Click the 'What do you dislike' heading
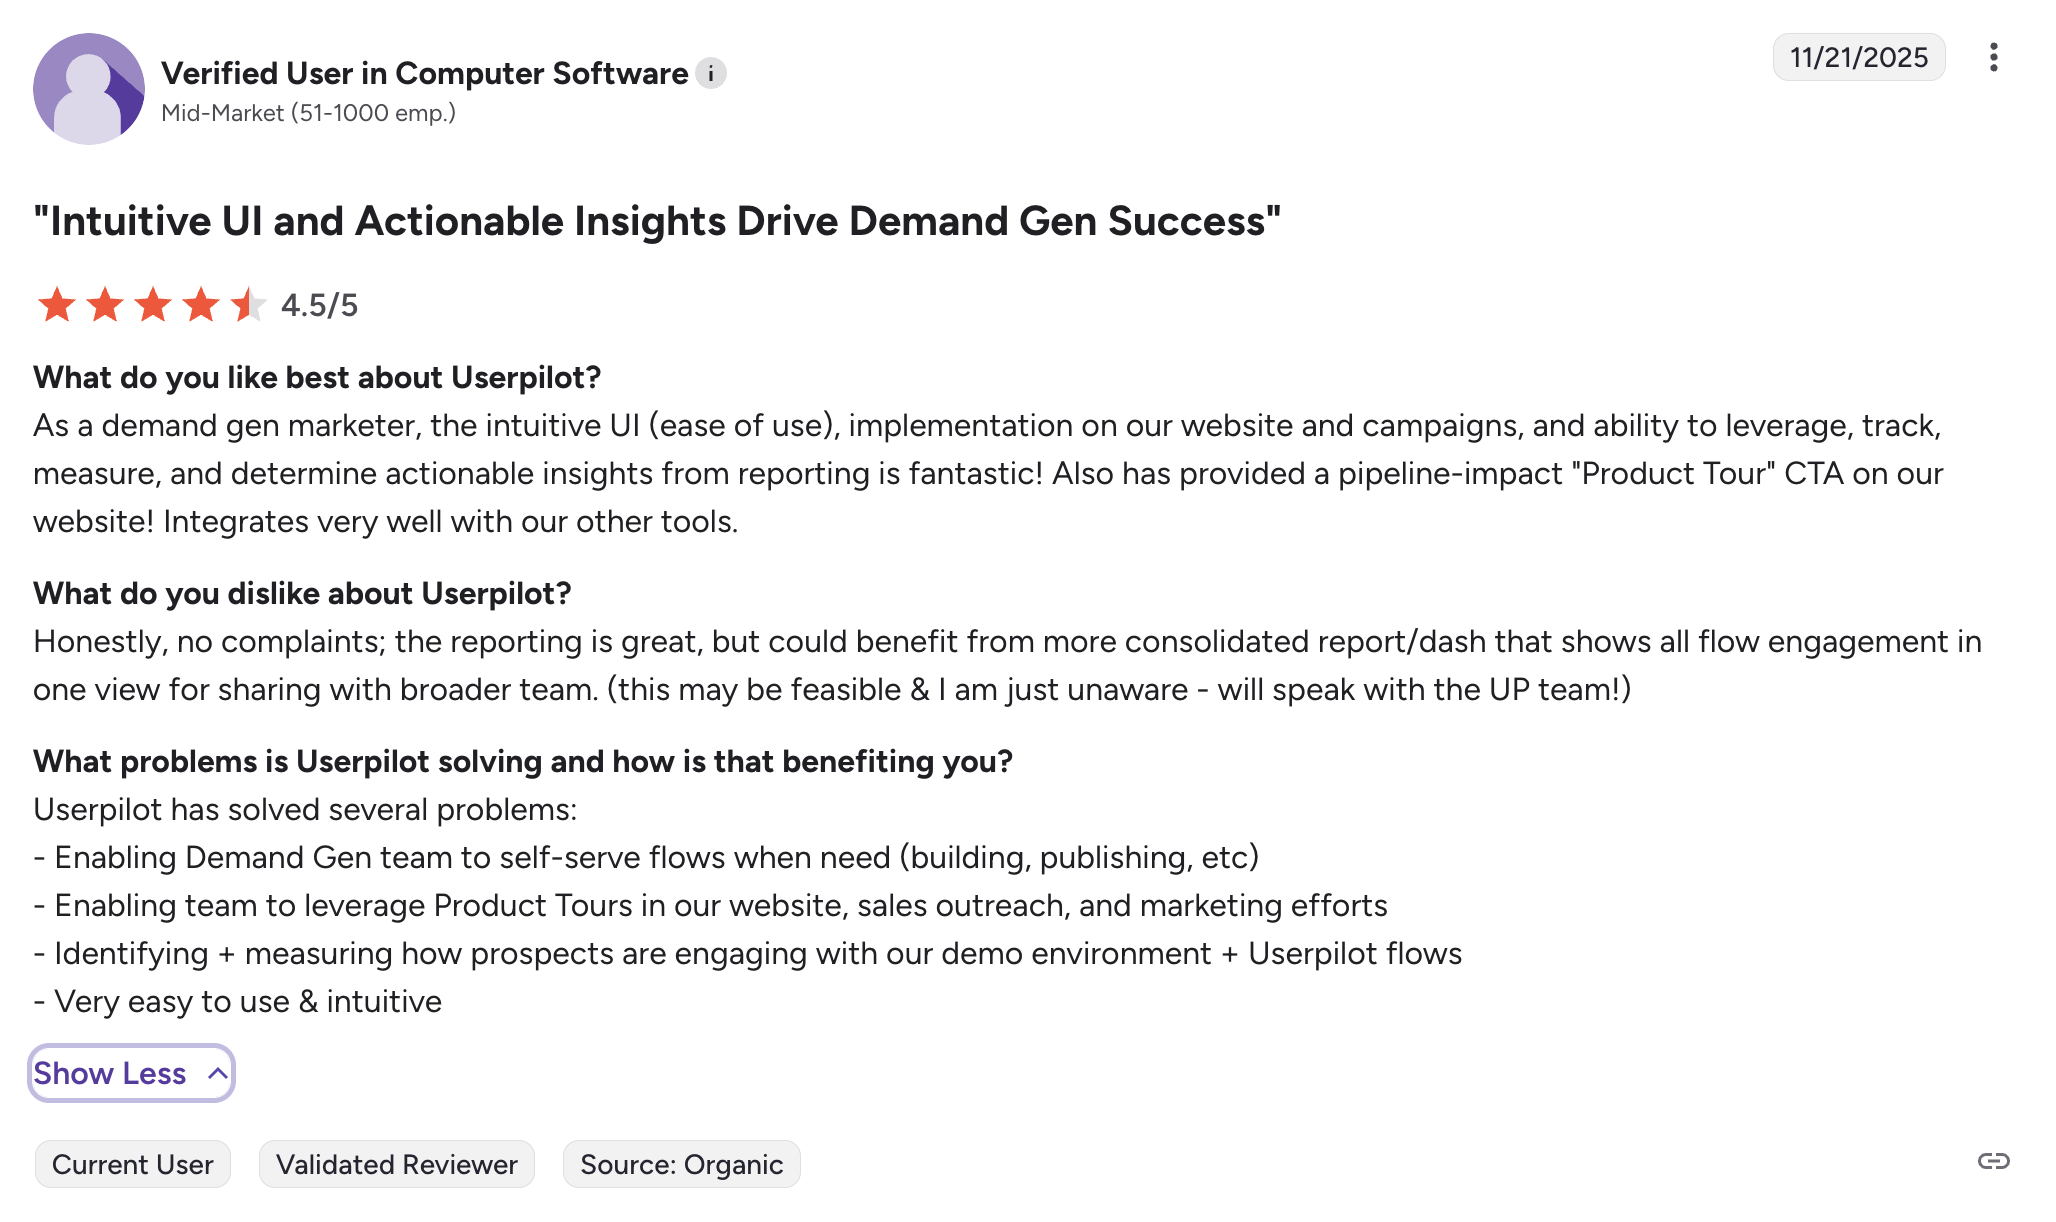Image resolution: width=2056 pixels, height=1222 pixels. pyautogui.click(x=302, y=593)
